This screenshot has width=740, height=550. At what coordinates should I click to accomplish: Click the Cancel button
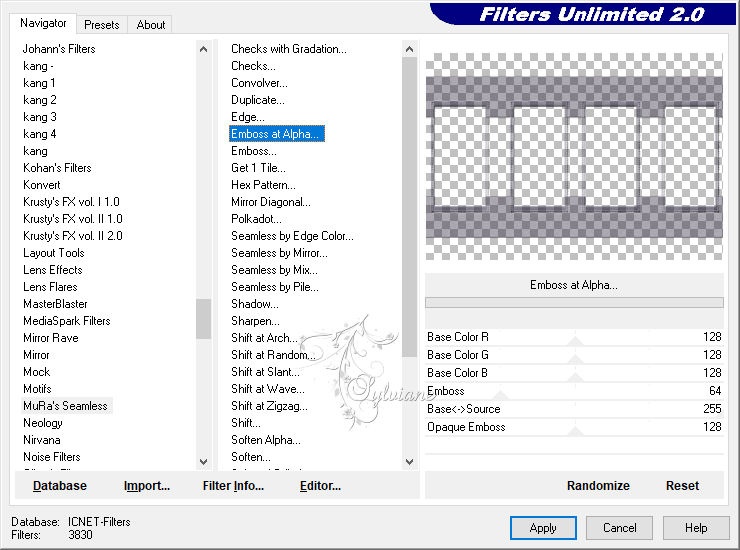pyautogui.click(x=619, y=528)
